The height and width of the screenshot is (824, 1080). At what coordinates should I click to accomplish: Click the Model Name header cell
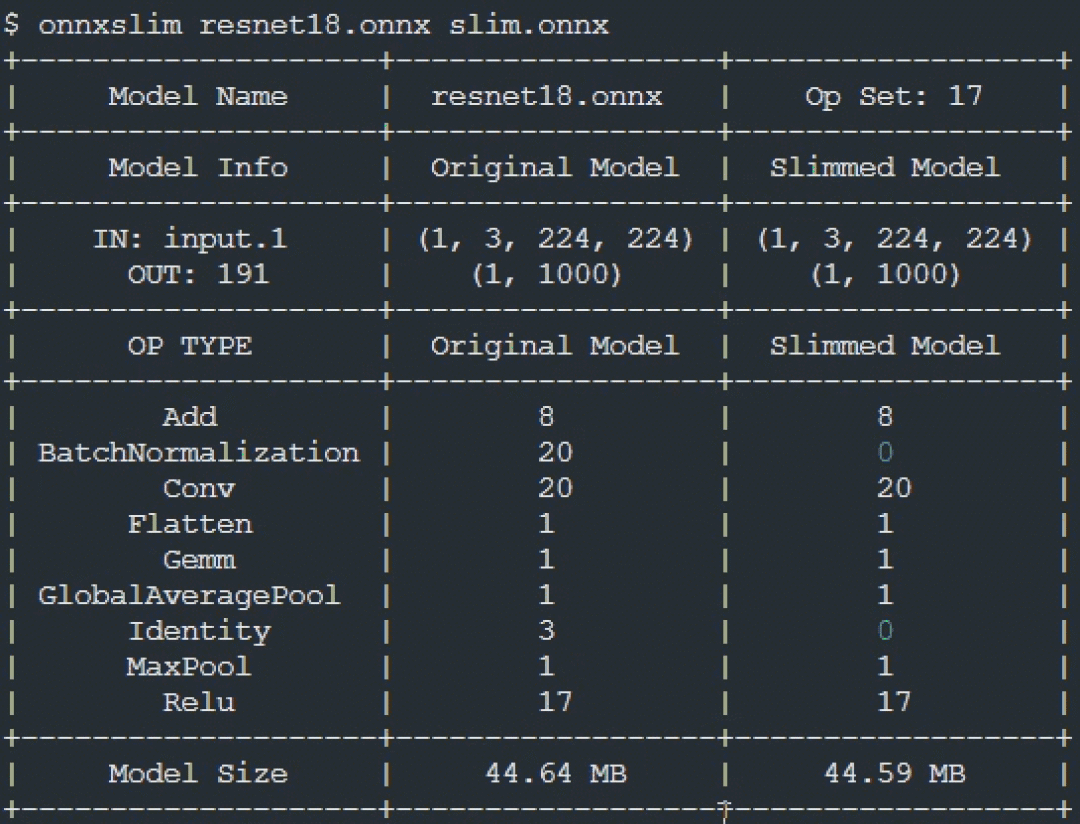[x=198, y=96]
